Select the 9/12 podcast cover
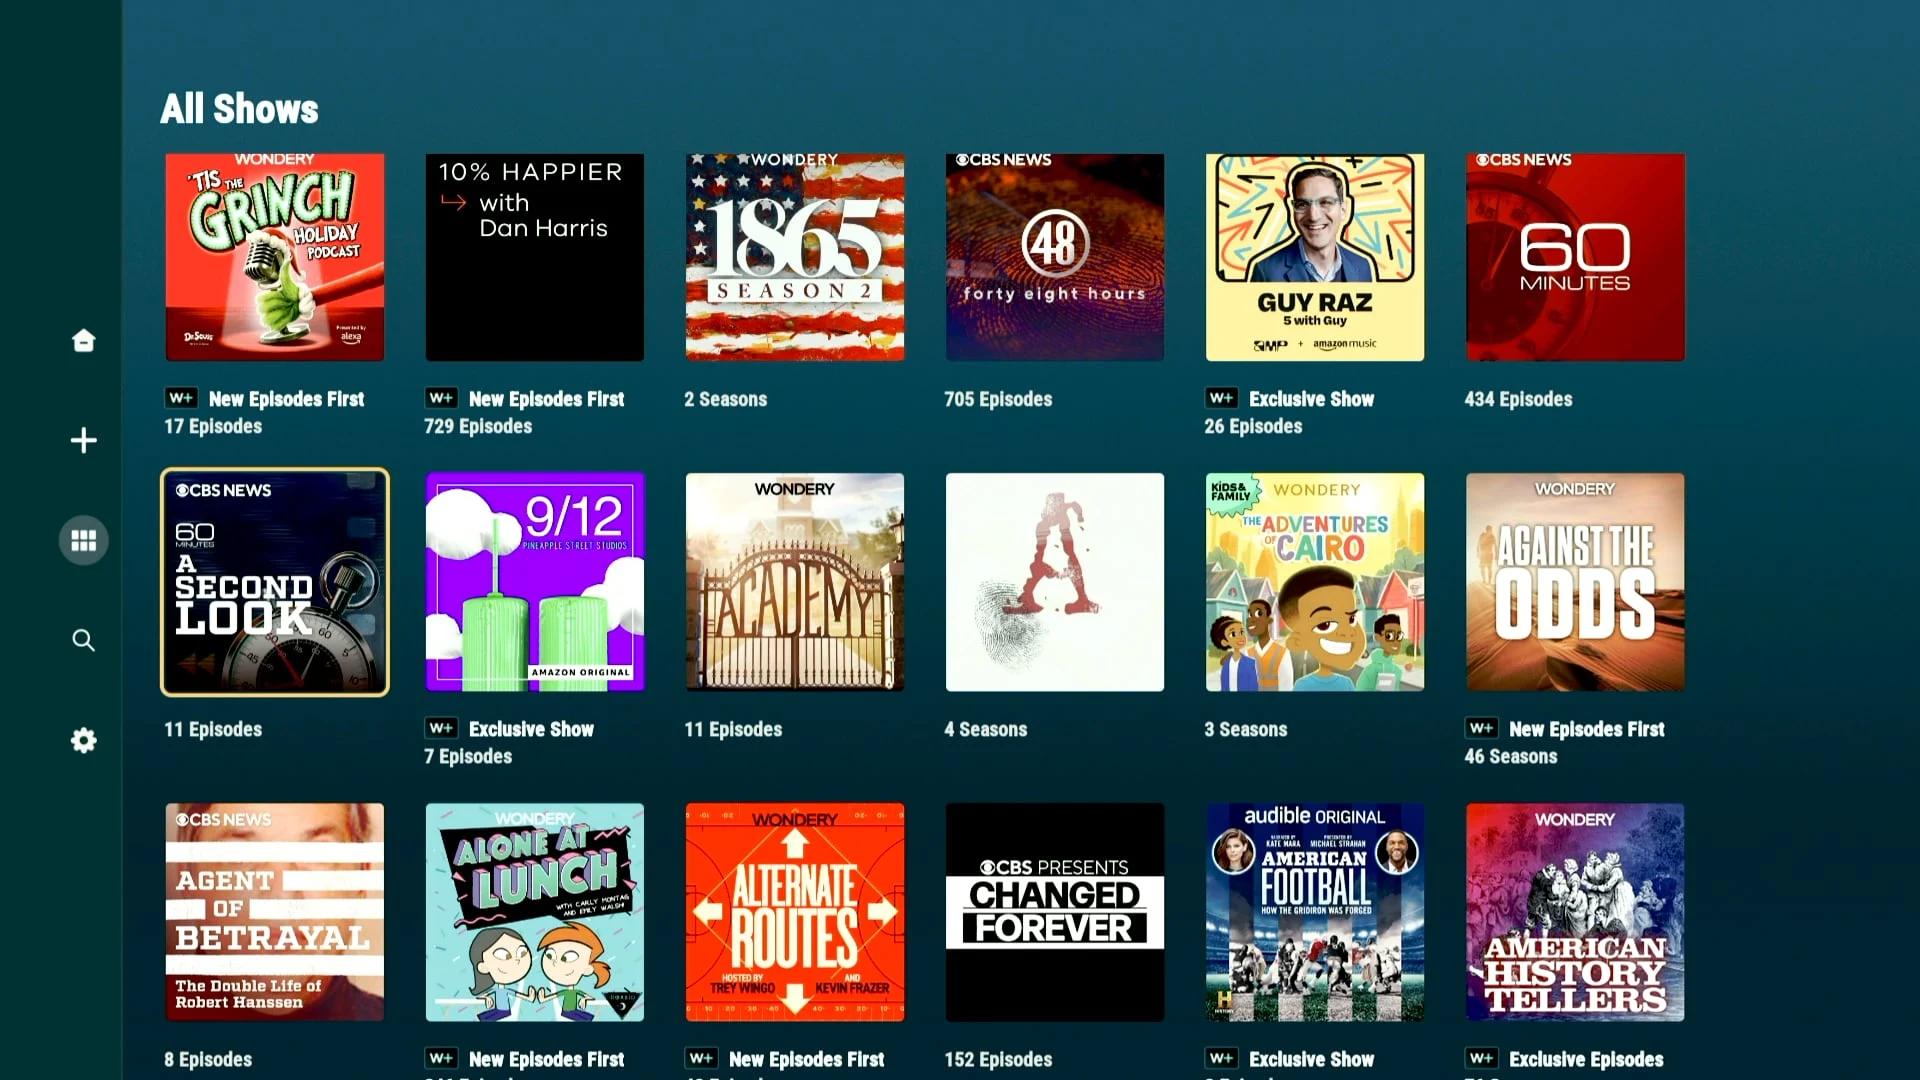Screen dimensions: 1920x1080 (535, 582)
